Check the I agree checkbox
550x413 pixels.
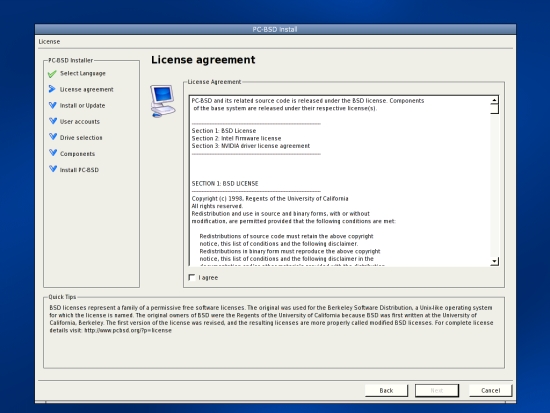pos(192,278)
